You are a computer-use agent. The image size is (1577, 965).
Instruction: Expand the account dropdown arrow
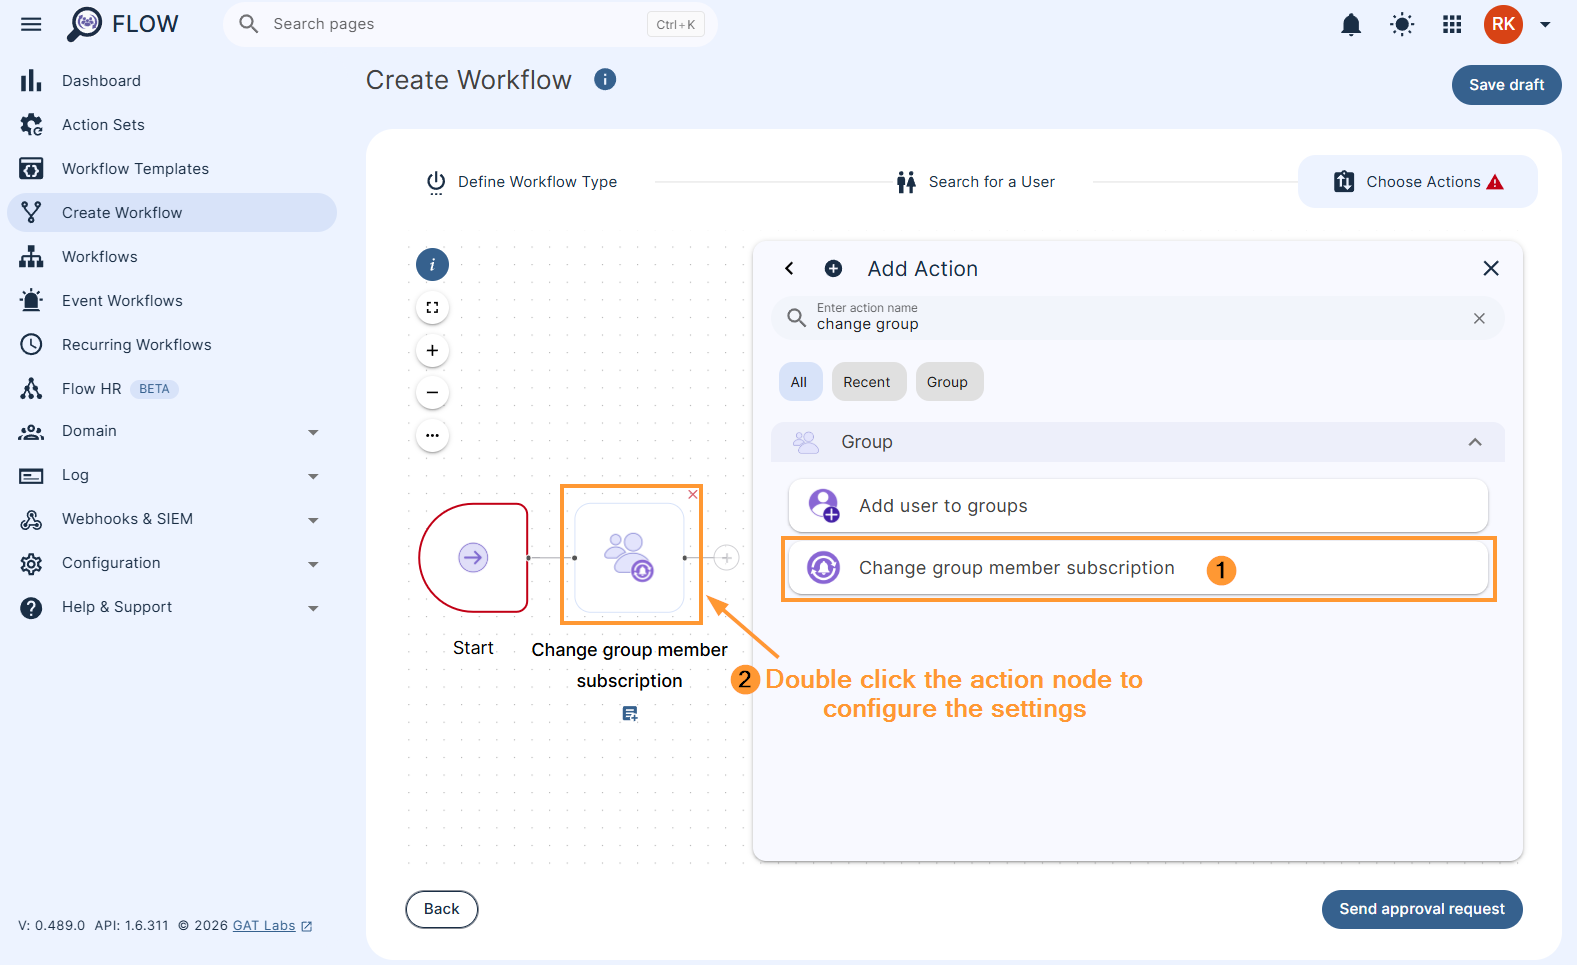(1545, 24)
